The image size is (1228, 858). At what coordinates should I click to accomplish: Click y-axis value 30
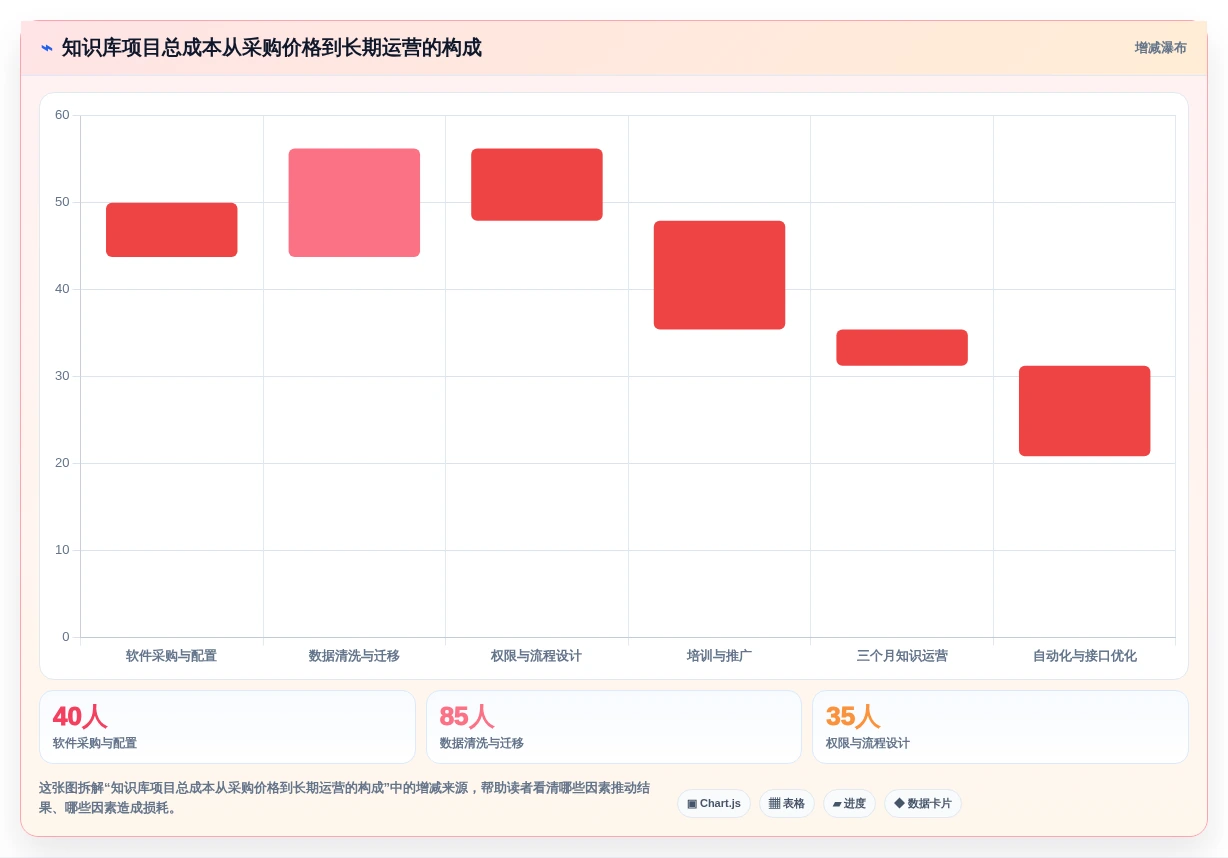[x=62, y=376]
